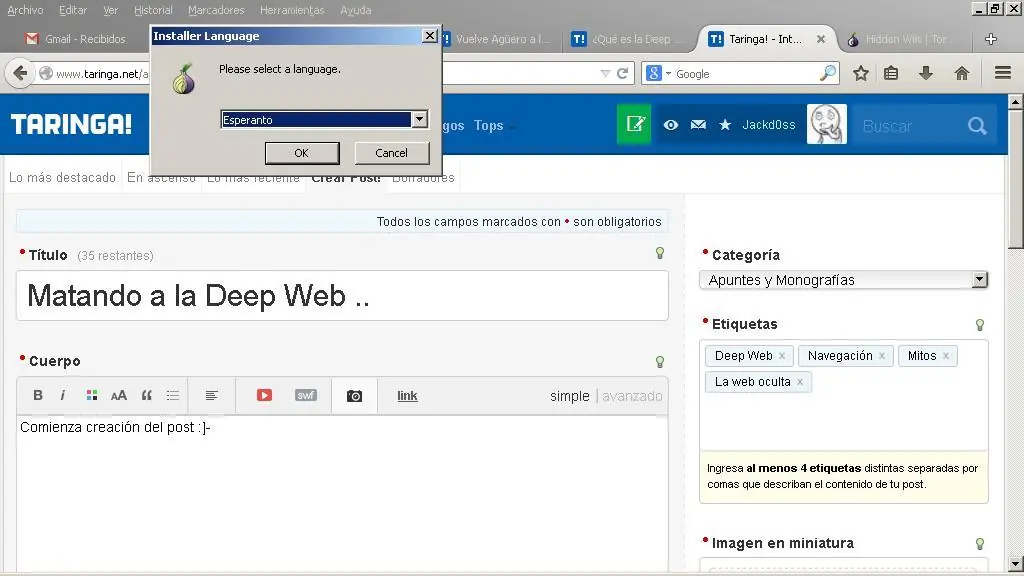Remove the Navegación tag
1024x576 pixels.
[882, 356]
